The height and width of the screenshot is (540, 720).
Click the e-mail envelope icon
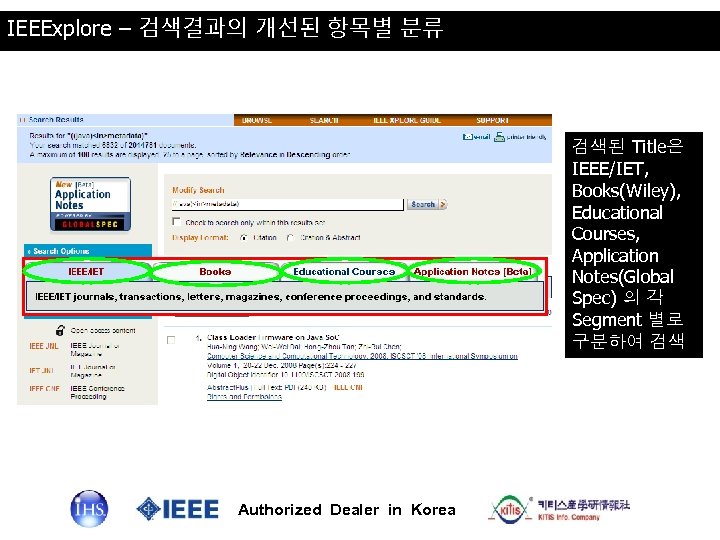(x=467, y=137)
